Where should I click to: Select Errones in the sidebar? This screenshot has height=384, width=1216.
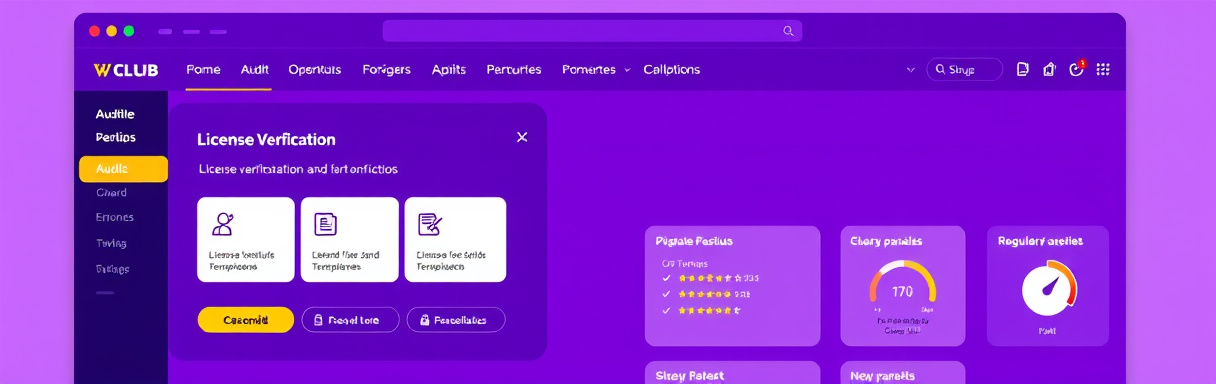pyautogui.click(x=115, y=217)
